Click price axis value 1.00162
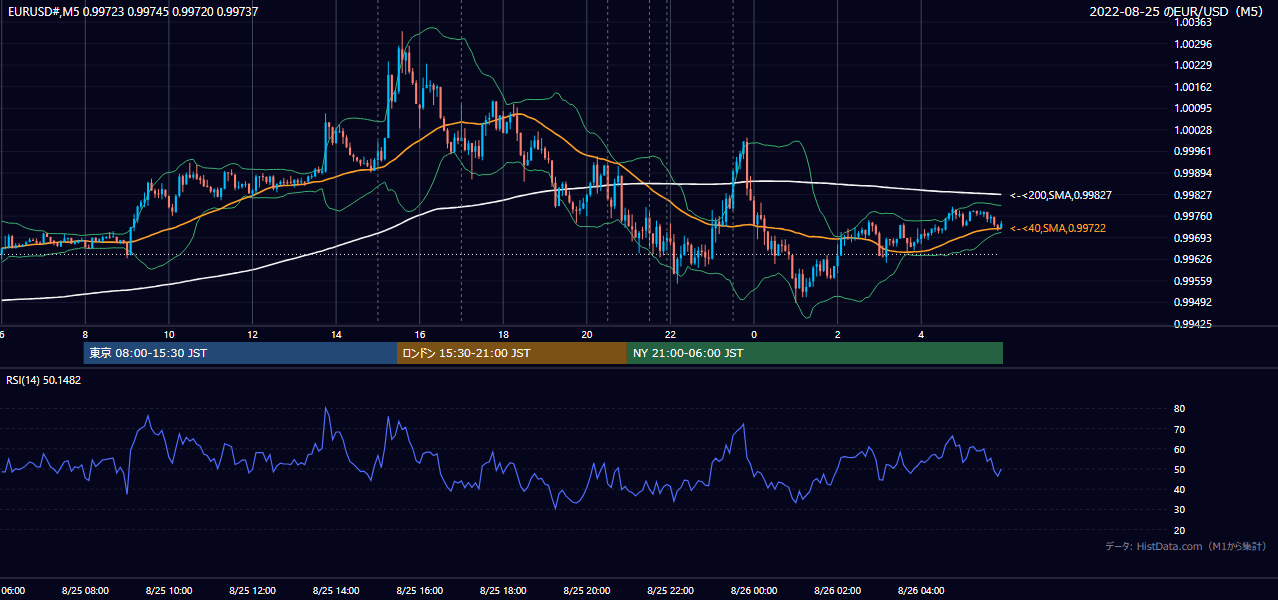1278x600 pixels. coord(1194,87)
